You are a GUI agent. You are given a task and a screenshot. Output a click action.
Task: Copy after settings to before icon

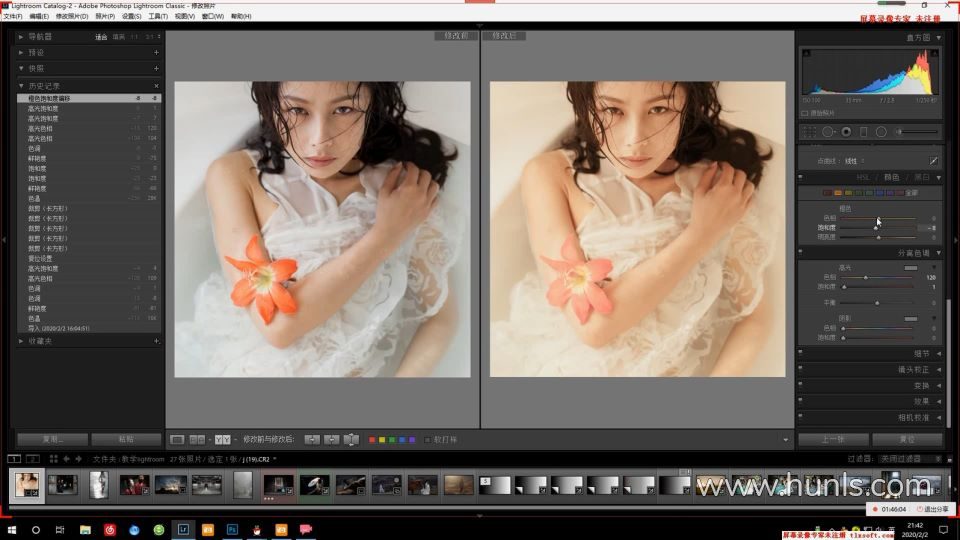click(332, 440)
